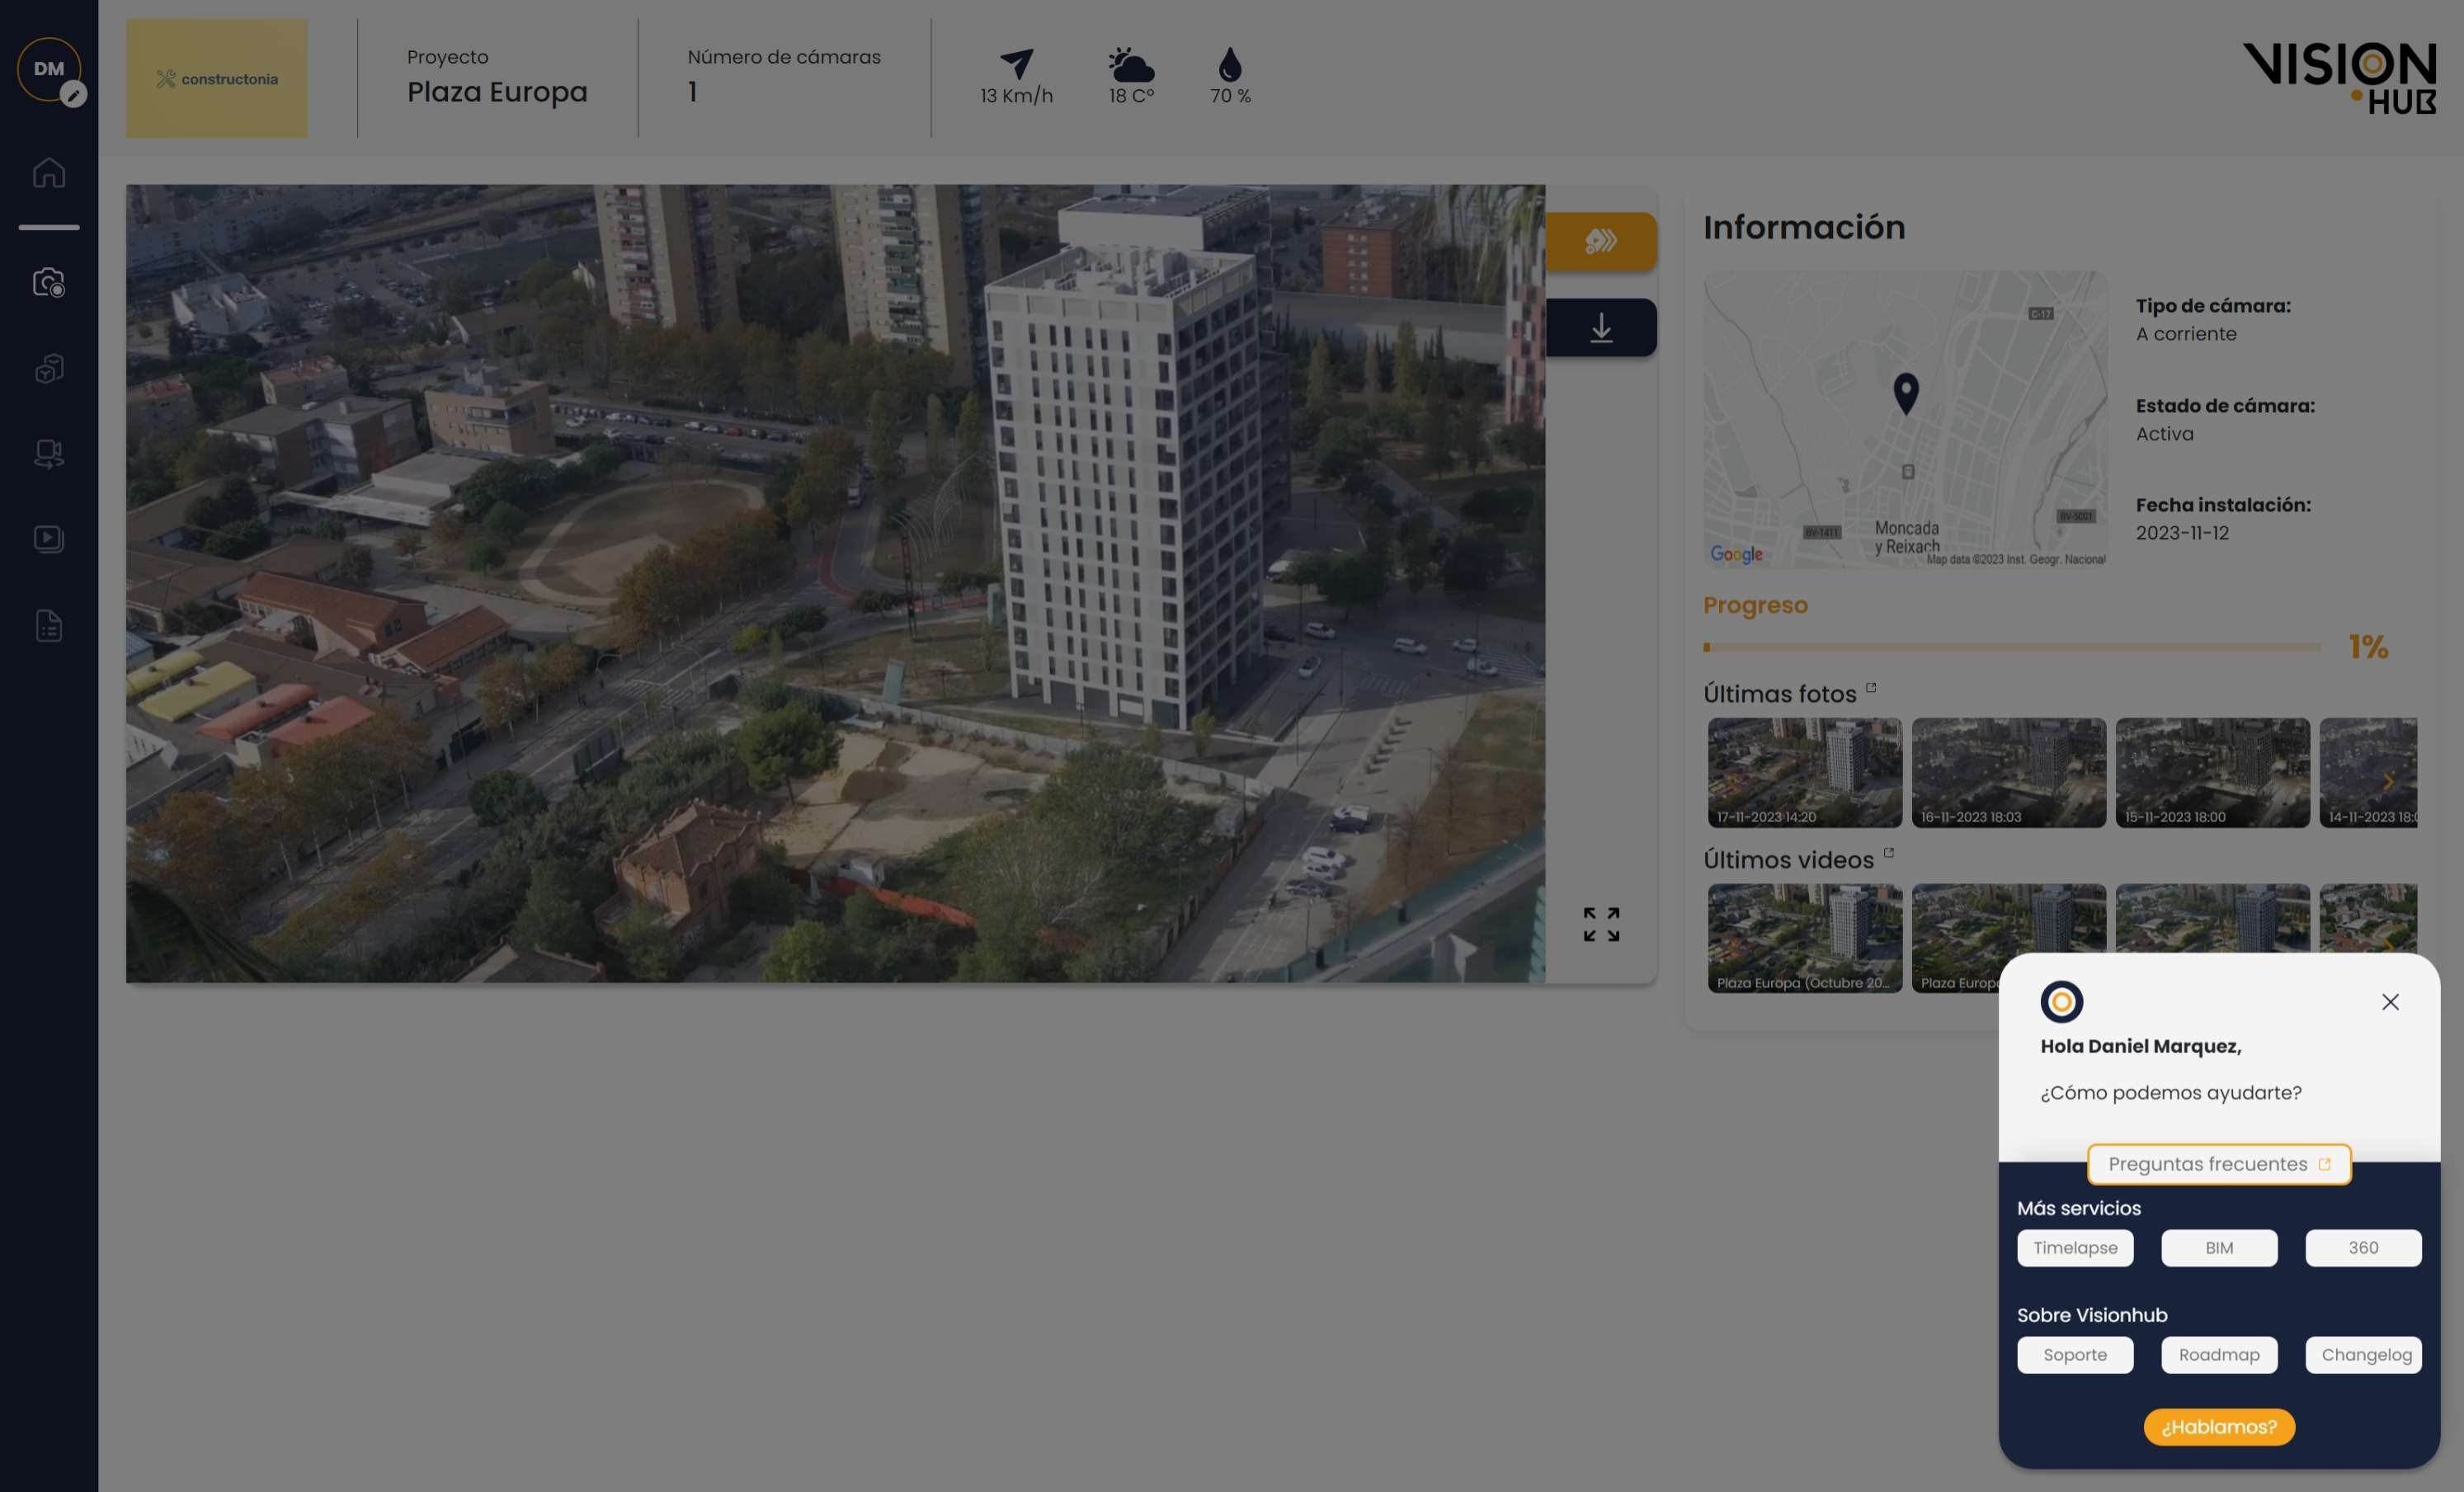2464x1492 pixels.
Task: Click the "A corriente" camera type
Action: click(x=2186, y=334)
